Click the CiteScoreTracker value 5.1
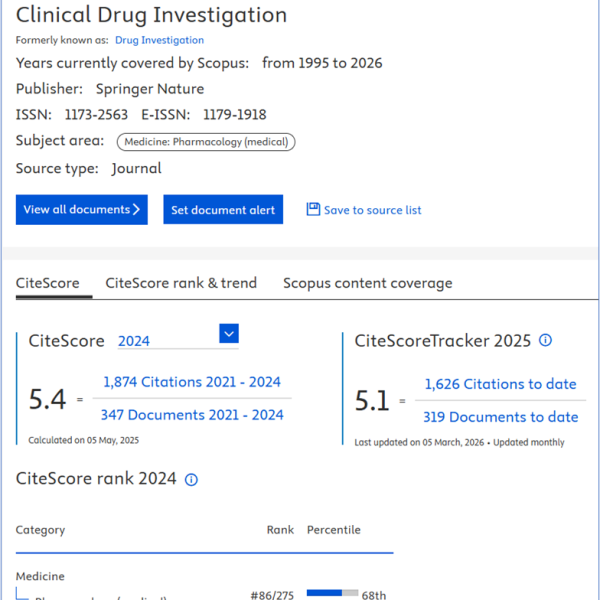Image resolution: width=600 pixels, height=600 pixels. pos(372,401)
